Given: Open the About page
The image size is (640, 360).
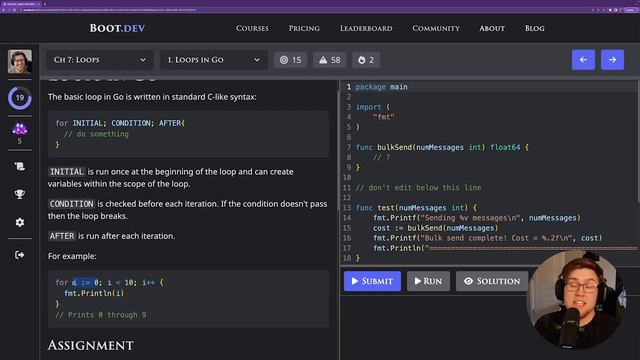Looking at the screenshot, I should click(492, 28).
